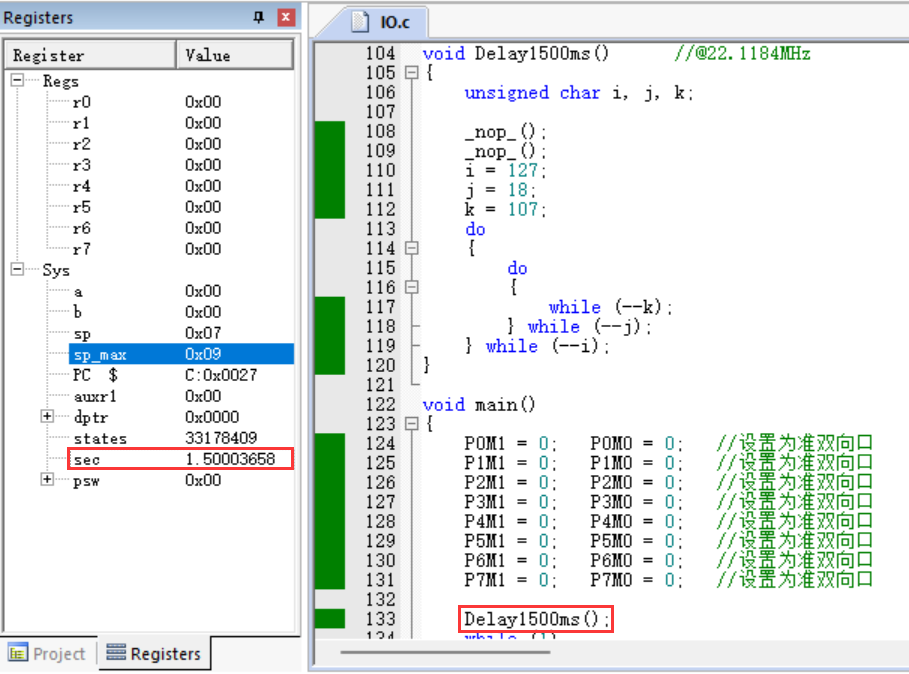
Task: Close the Registers panel with the red X
Action: click(x=286, y=17)
